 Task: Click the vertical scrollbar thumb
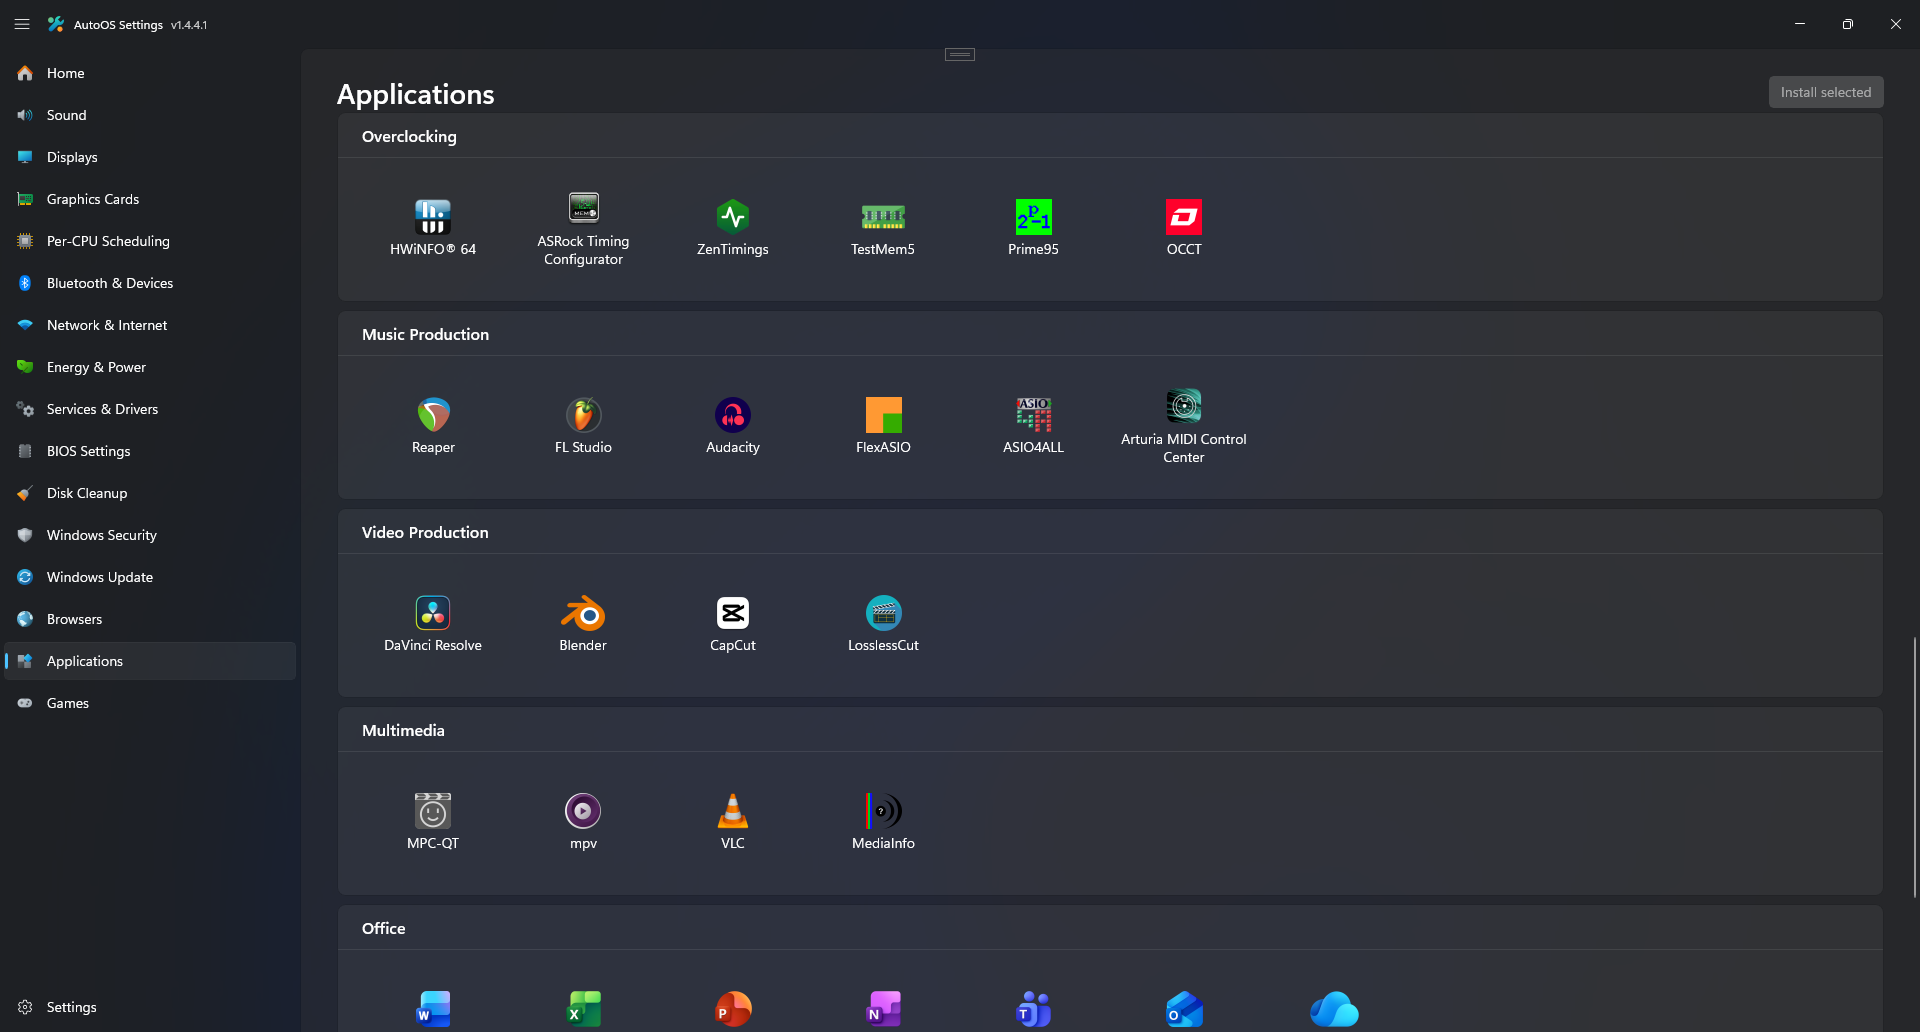(x=1914, y=767)
